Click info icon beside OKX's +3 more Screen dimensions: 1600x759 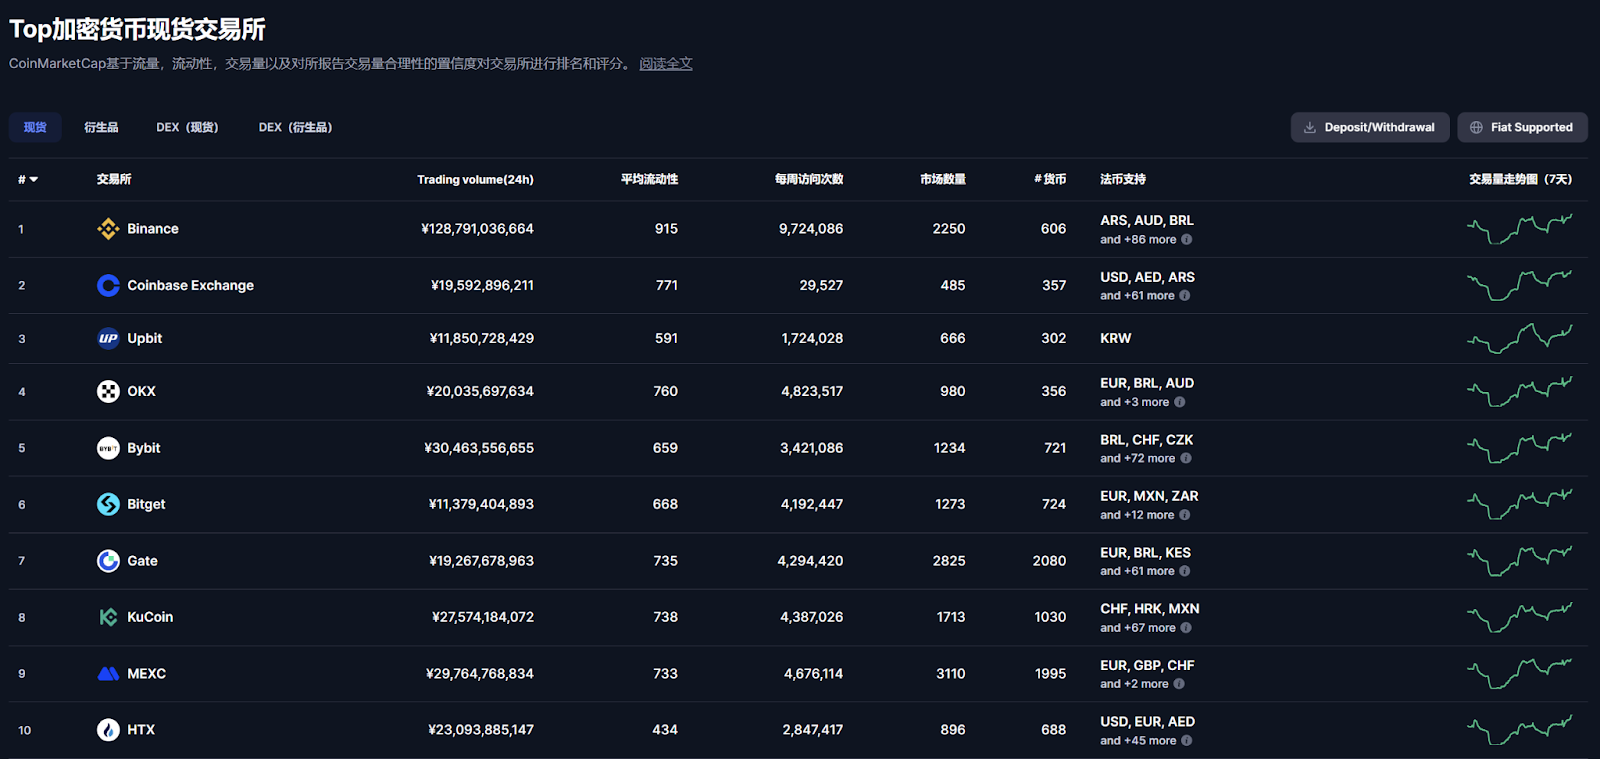click(1179, 402)
